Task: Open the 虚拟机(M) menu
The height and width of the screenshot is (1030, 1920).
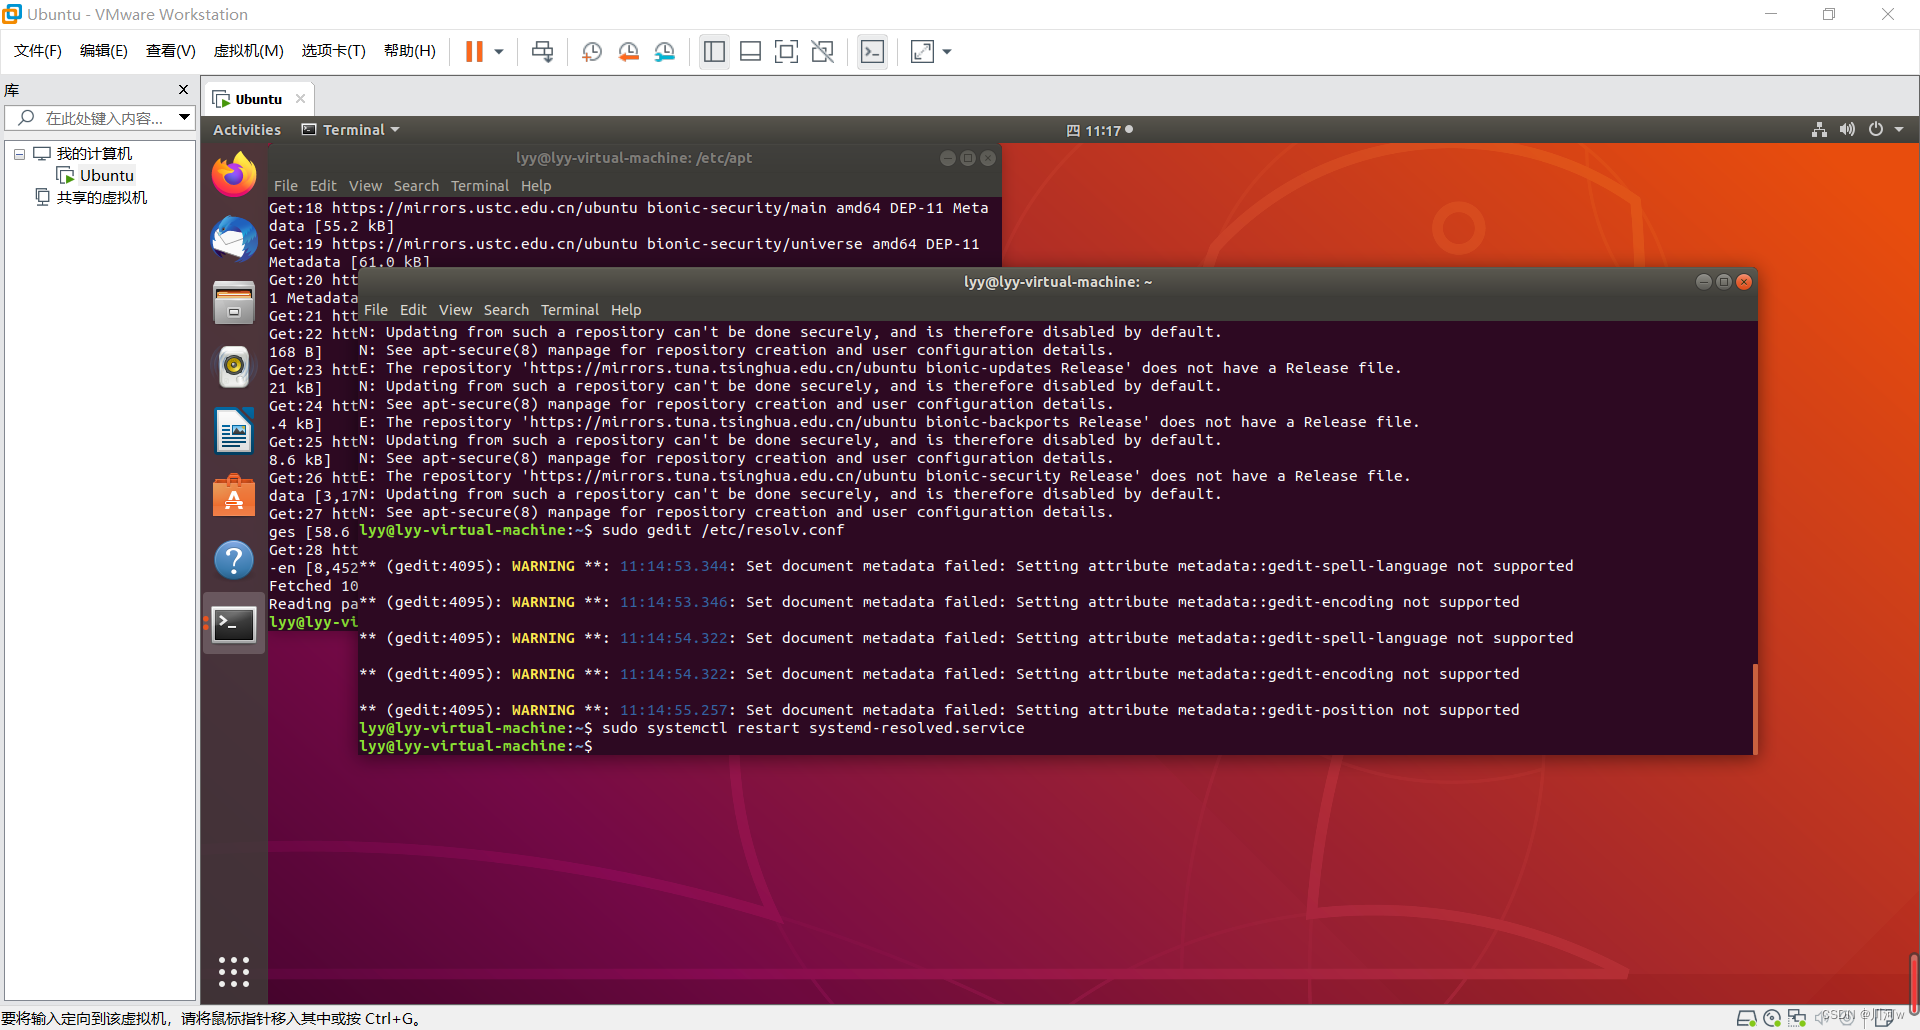Action: [x=248, y=51]
